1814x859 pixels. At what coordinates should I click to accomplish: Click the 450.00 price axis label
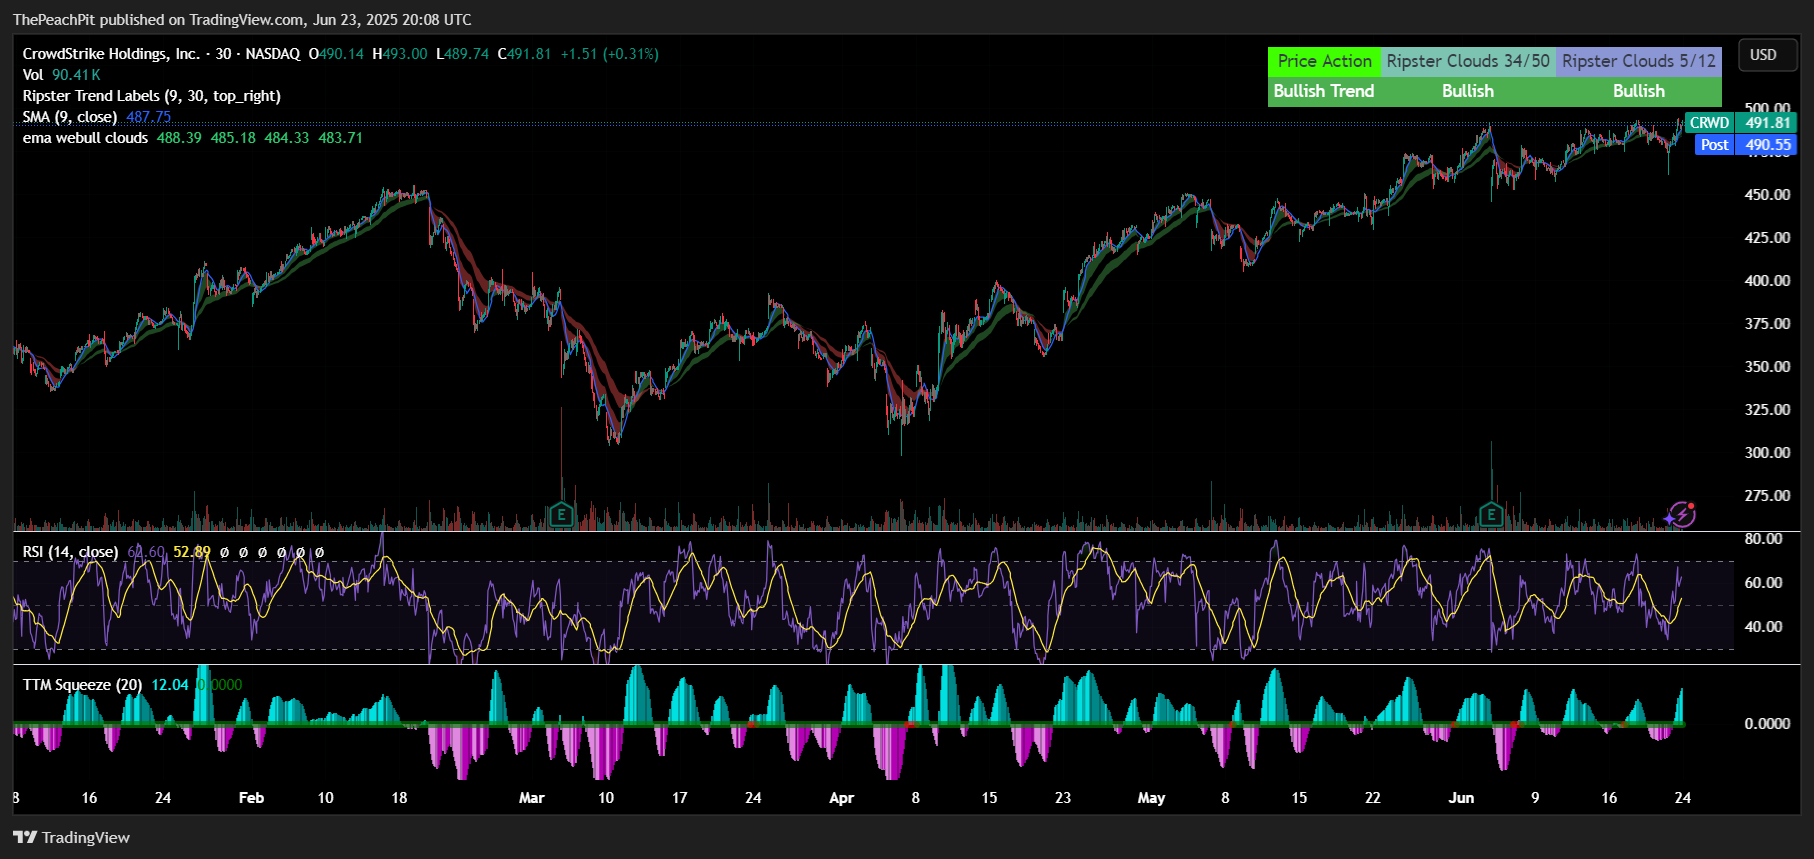pyautogui.click(x=1767, y=195)
